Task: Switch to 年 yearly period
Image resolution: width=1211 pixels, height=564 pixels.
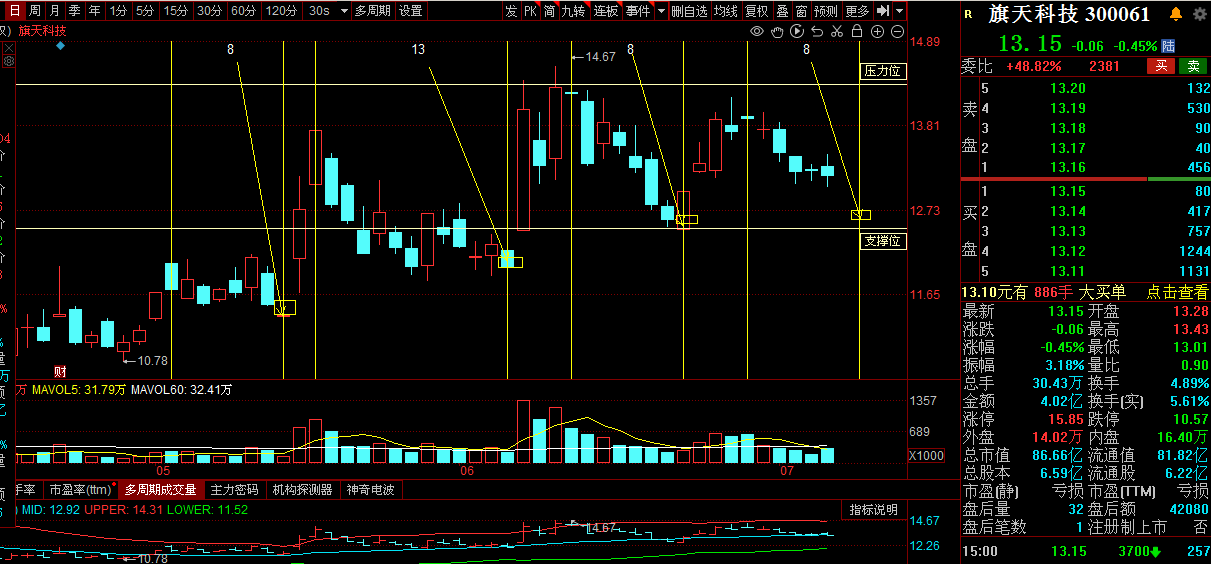Action: 94,11
